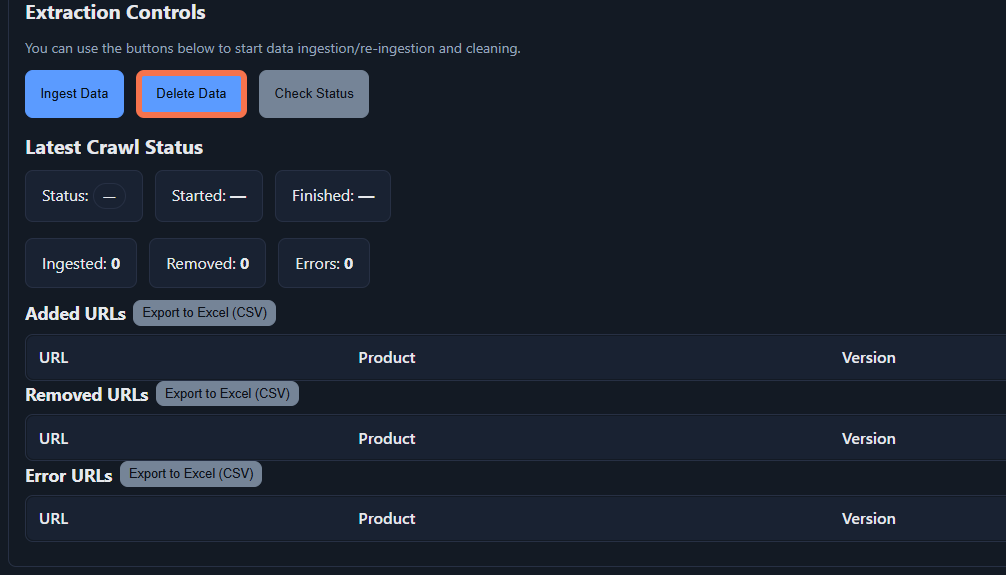Click the Status dash badge
Viewport: 1006px width, 575px height.
tap(109, 196)
